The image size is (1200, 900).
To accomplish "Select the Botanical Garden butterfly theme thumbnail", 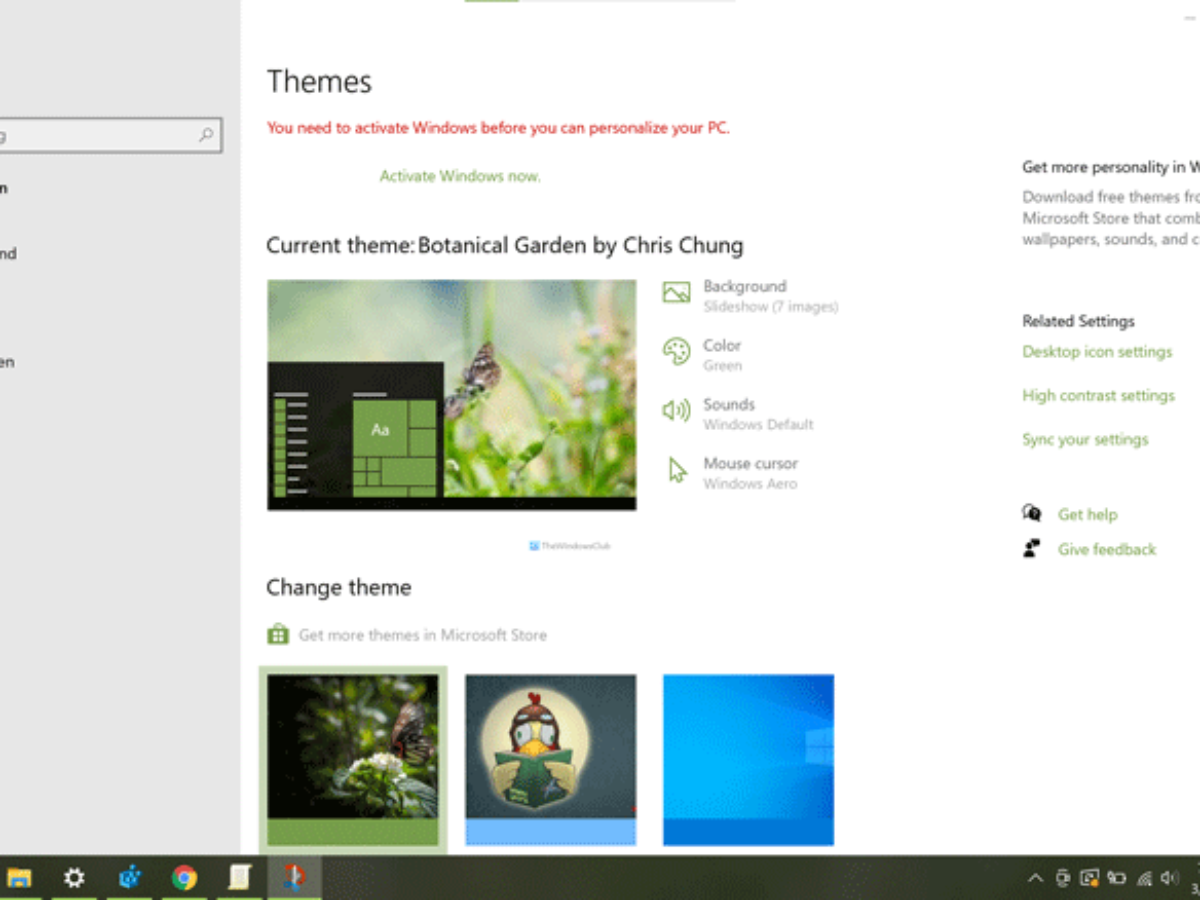I will point(353,759).
